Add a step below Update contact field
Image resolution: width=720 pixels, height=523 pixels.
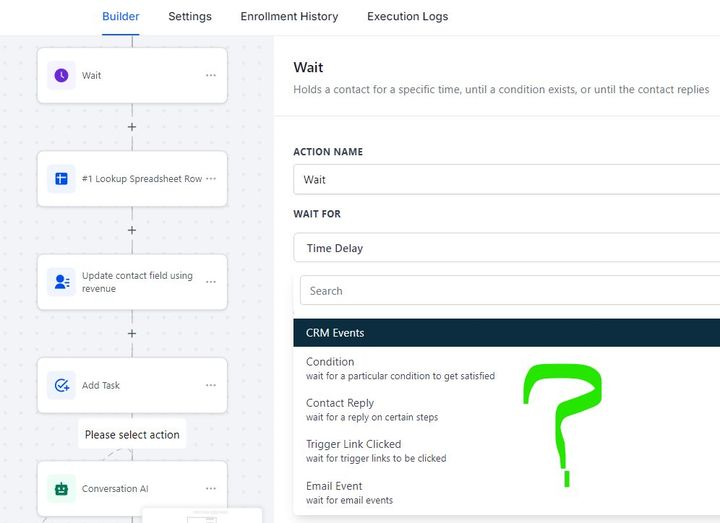[x=132, y=333]
